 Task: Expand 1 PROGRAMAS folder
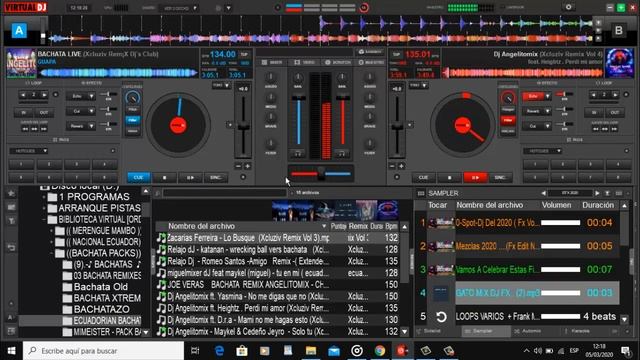pos(44,197)
